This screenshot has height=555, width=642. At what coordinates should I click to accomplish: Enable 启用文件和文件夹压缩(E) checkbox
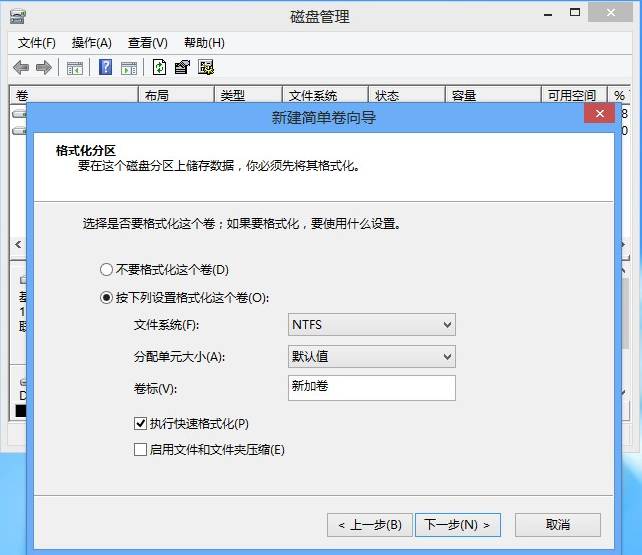pos(209,450)
